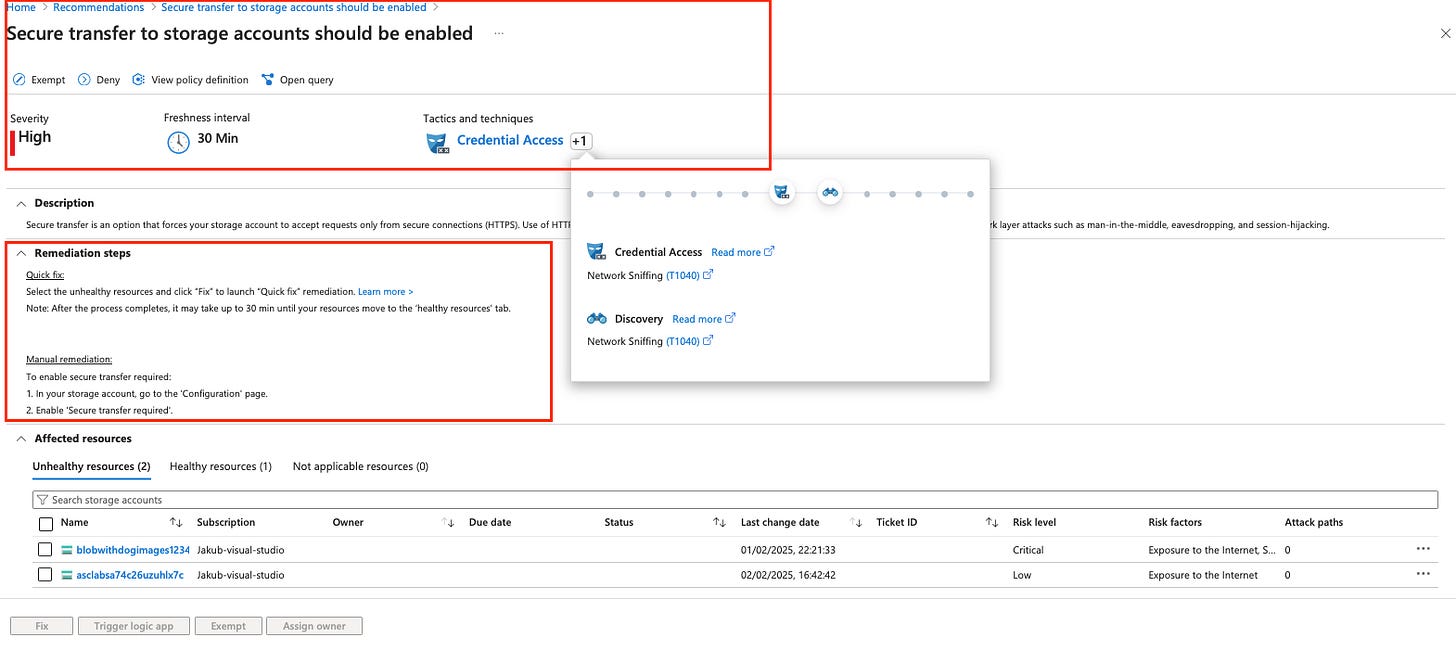Click the Deny toolbar action
Viewport: 1456px width, 649px height.
tap(99, 80)
